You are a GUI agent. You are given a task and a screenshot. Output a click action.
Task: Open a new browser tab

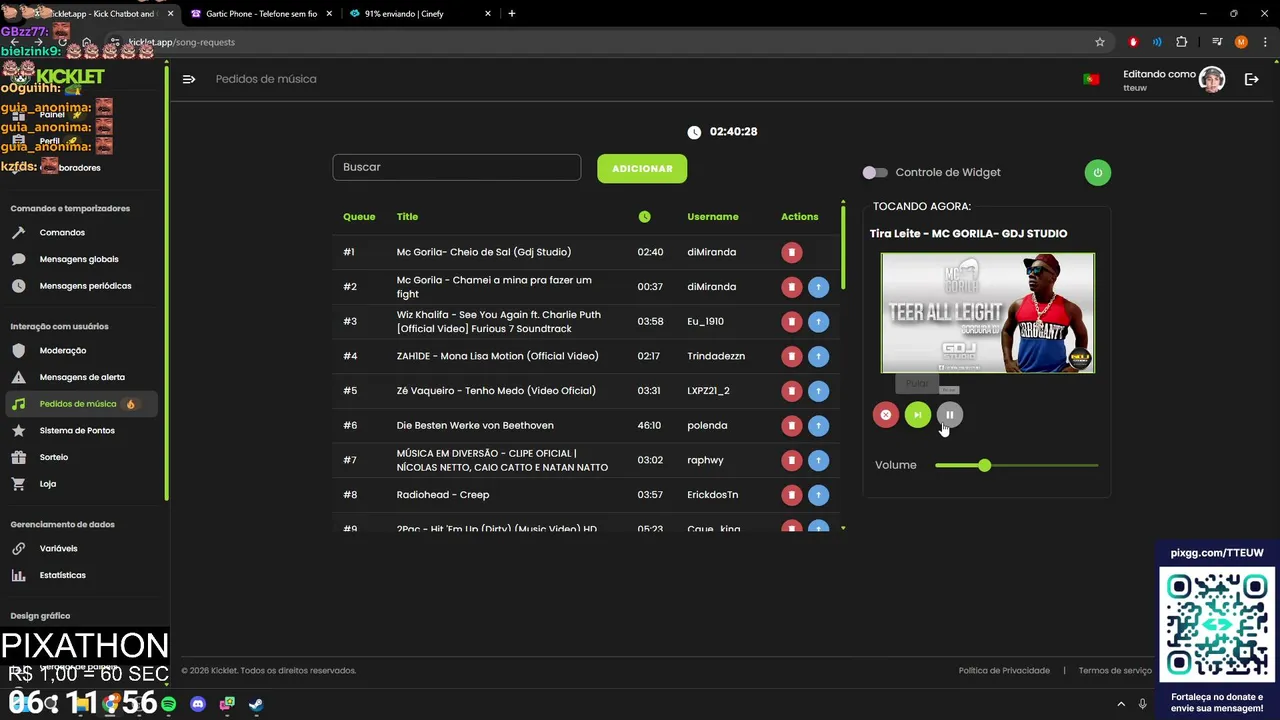click(x=512, y=14)
